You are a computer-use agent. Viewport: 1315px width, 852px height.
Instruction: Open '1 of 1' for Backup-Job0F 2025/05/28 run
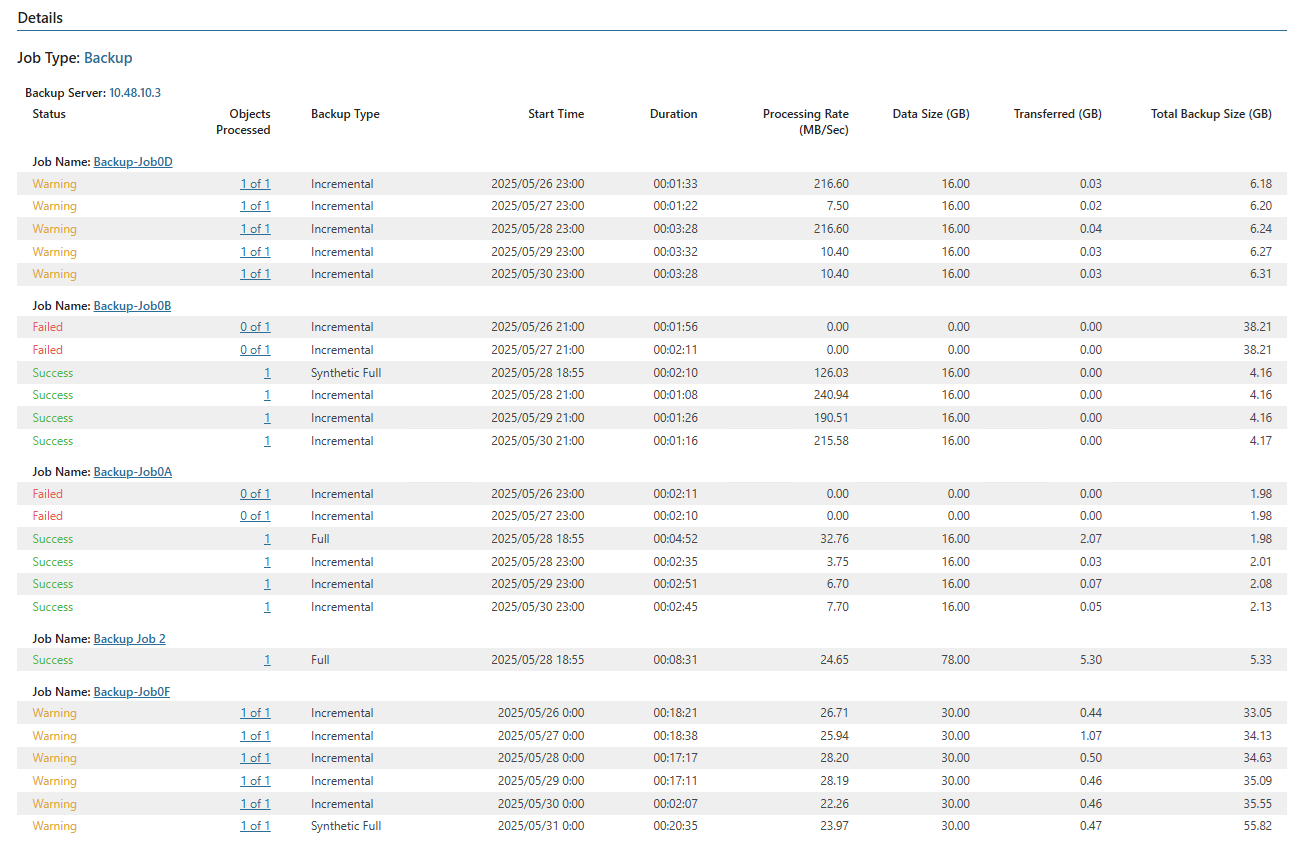(255, 758)
